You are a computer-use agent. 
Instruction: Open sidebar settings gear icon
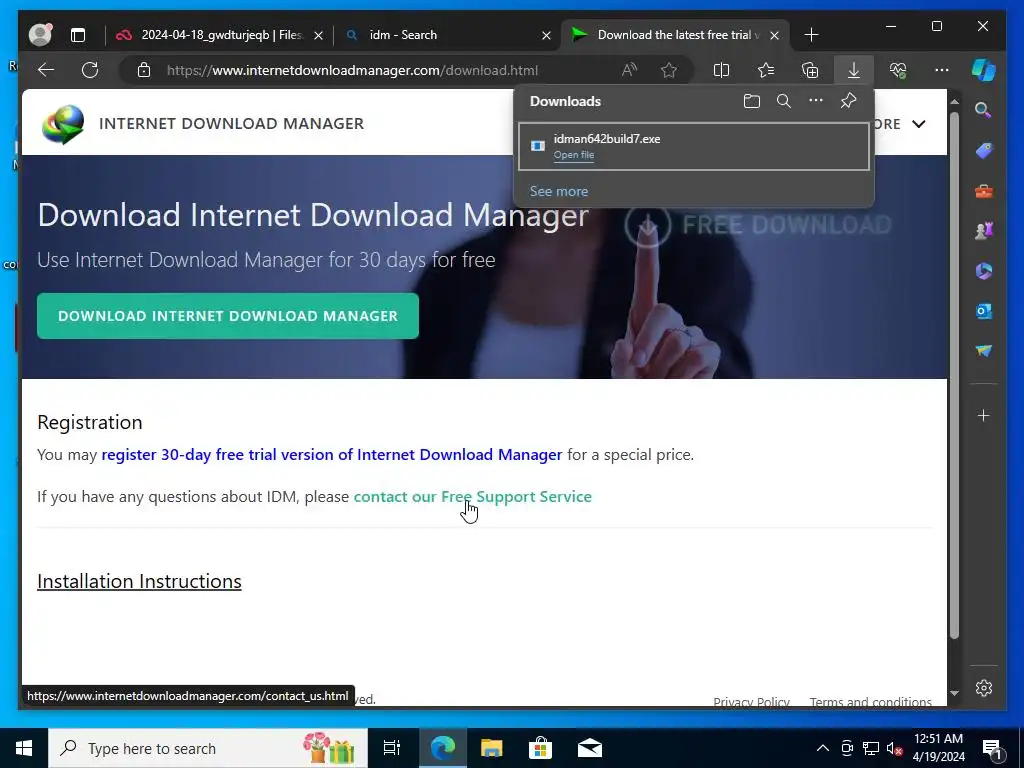(x=984, y=688)
